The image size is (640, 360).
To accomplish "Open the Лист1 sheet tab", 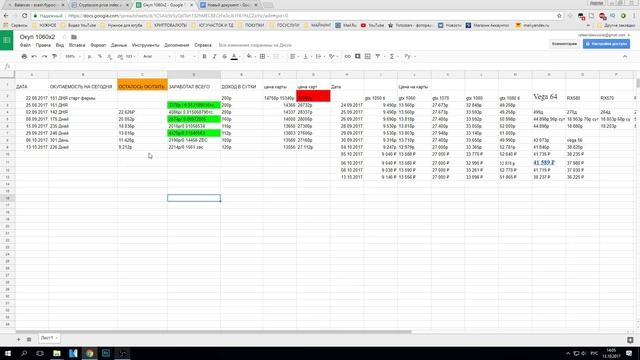I will (x=49, y=338).
